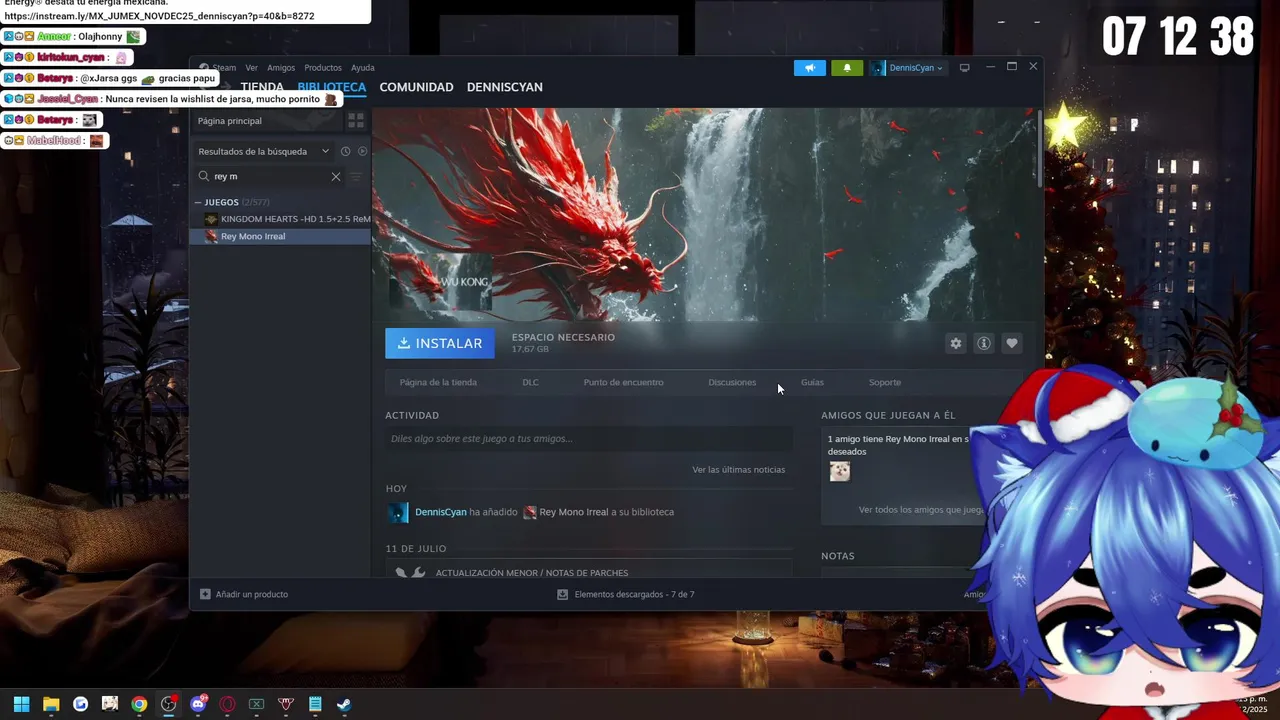Click Rey Mono Irreal icon in activity
The image size is (1280, 720).
tap(530, 512)
